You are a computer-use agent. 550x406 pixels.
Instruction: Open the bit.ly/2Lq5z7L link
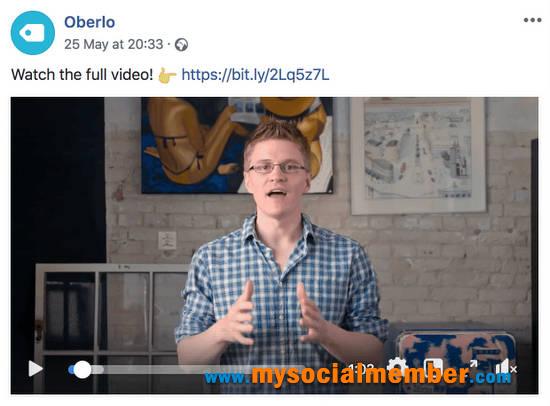(255, 74)
